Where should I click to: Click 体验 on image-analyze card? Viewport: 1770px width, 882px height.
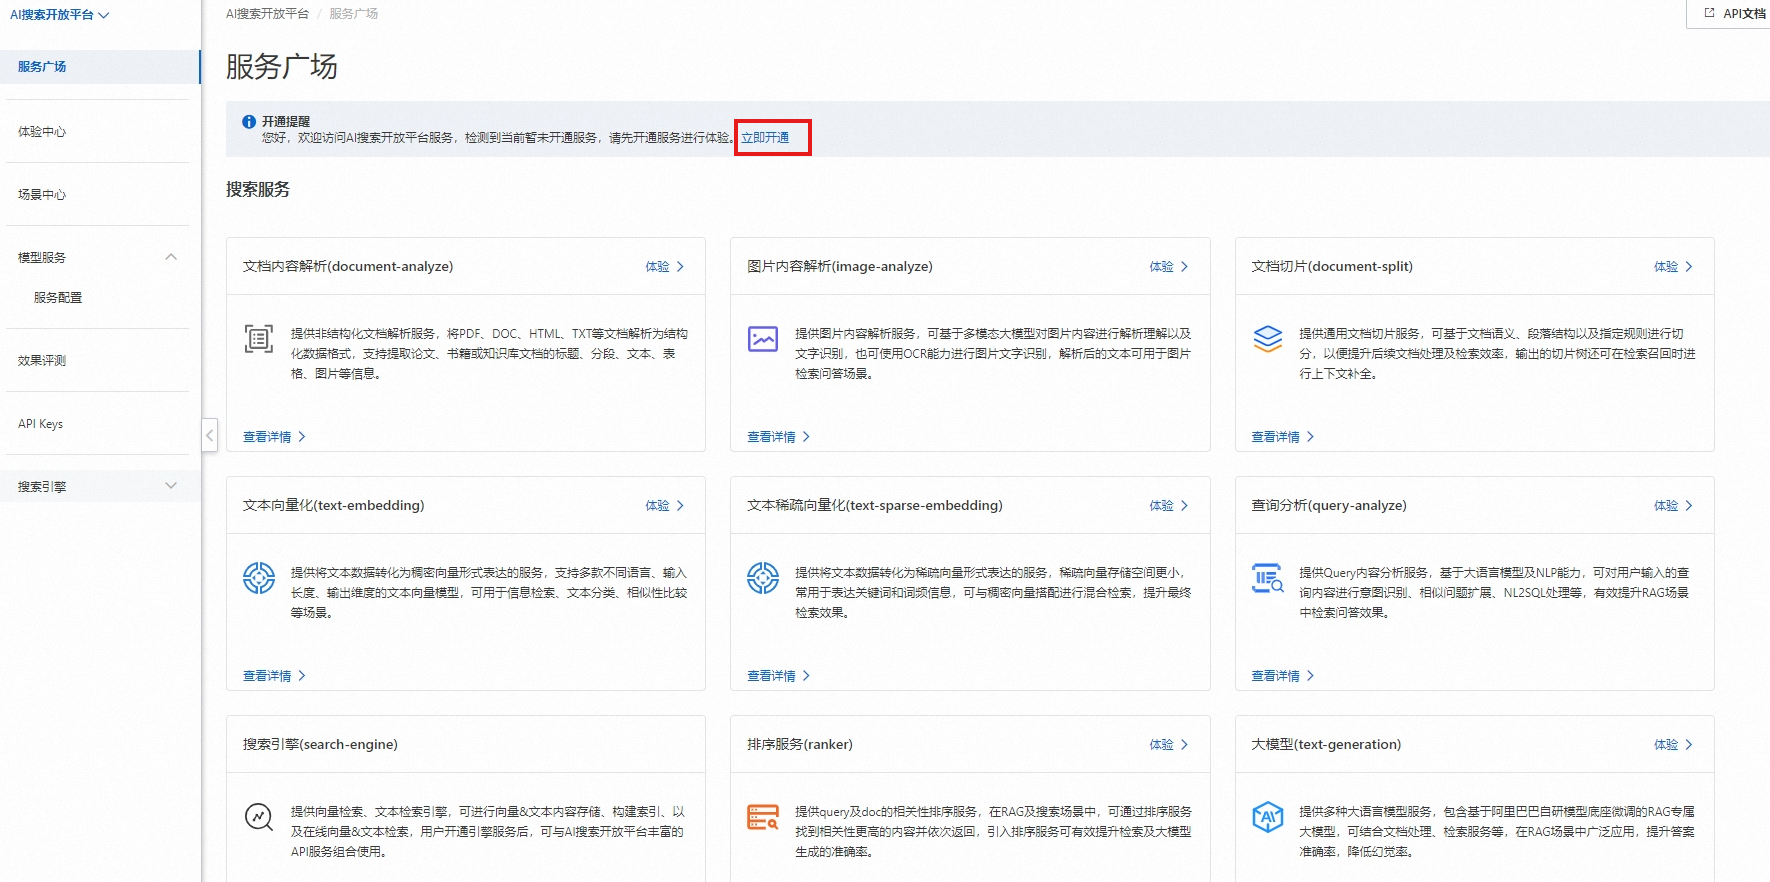click(1169, 267)
